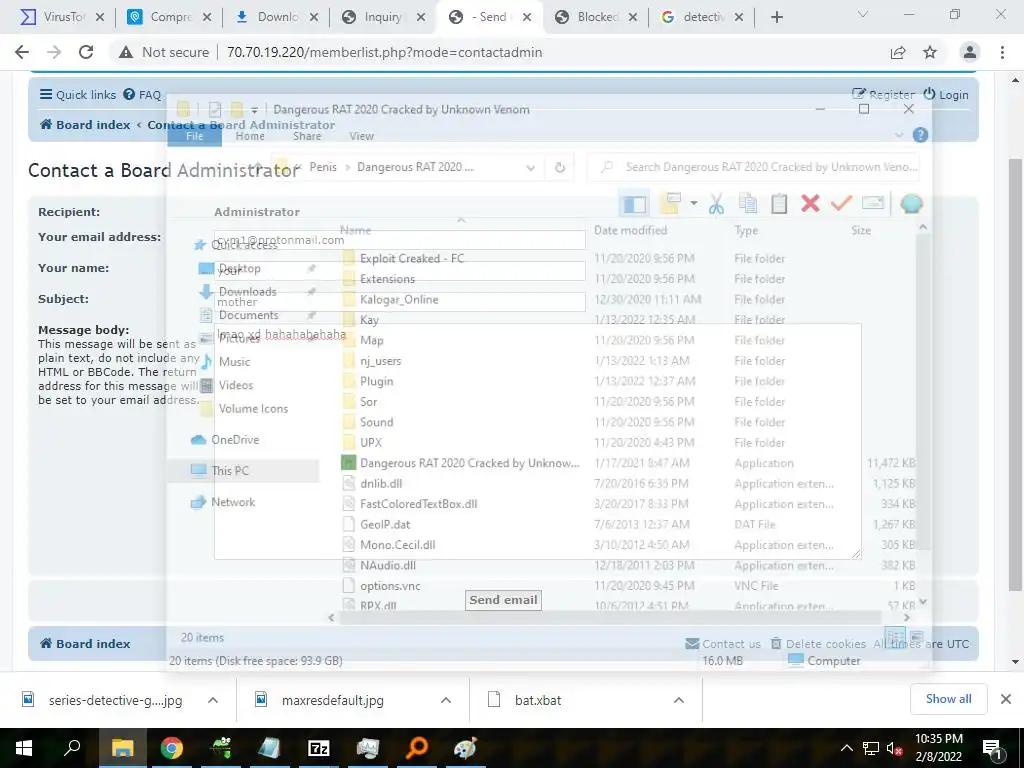
Task: Expand options for maxresdefault.jpg download
Action: (x=446, y=700)
